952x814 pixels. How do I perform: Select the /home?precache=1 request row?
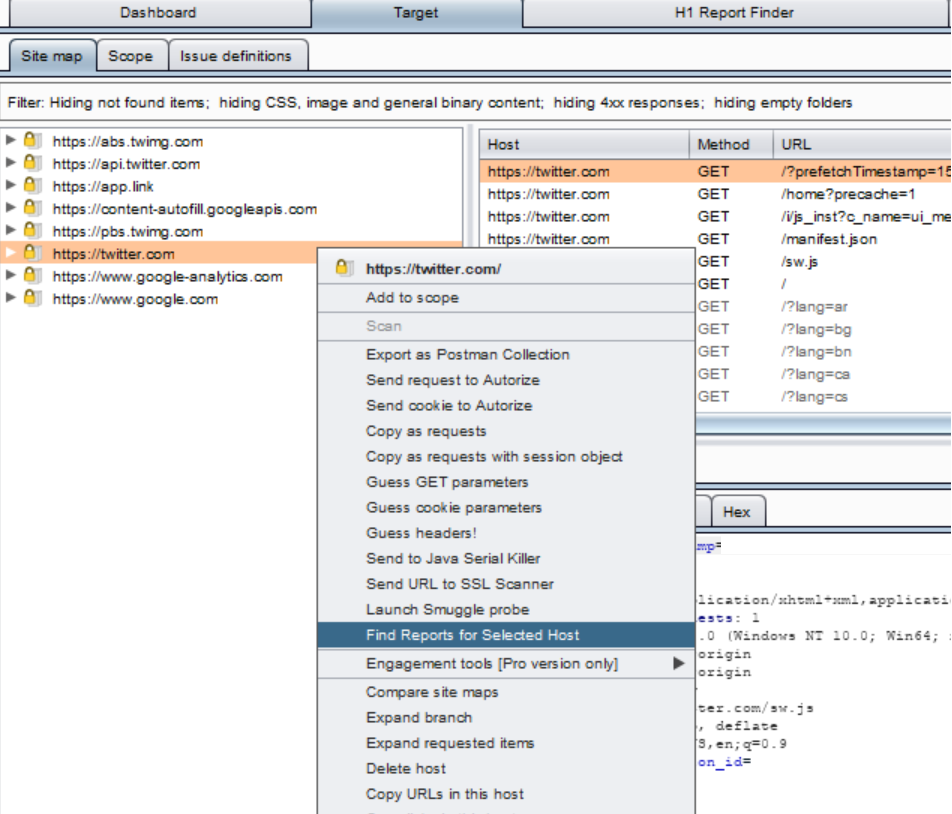point(715,194)
